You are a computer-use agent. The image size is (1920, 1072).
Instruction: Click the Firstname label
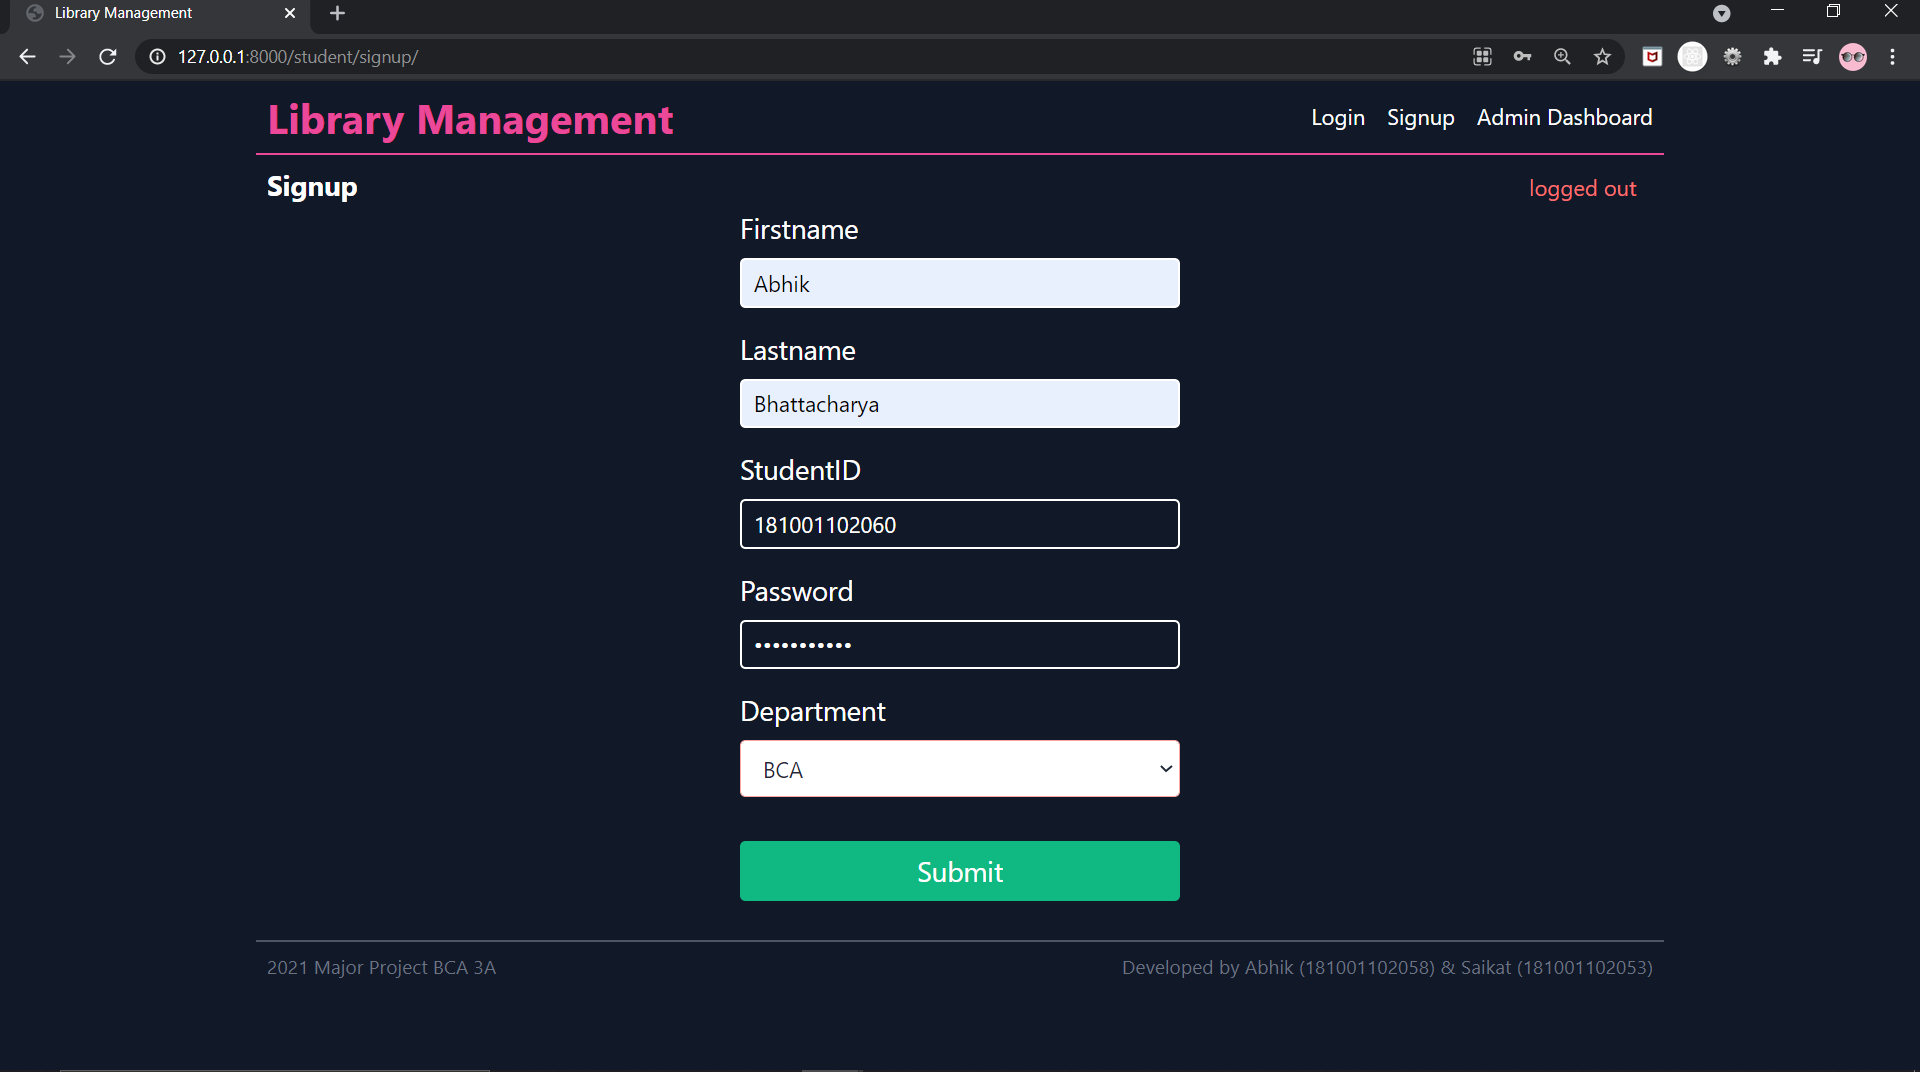click(x=799, y=230)
